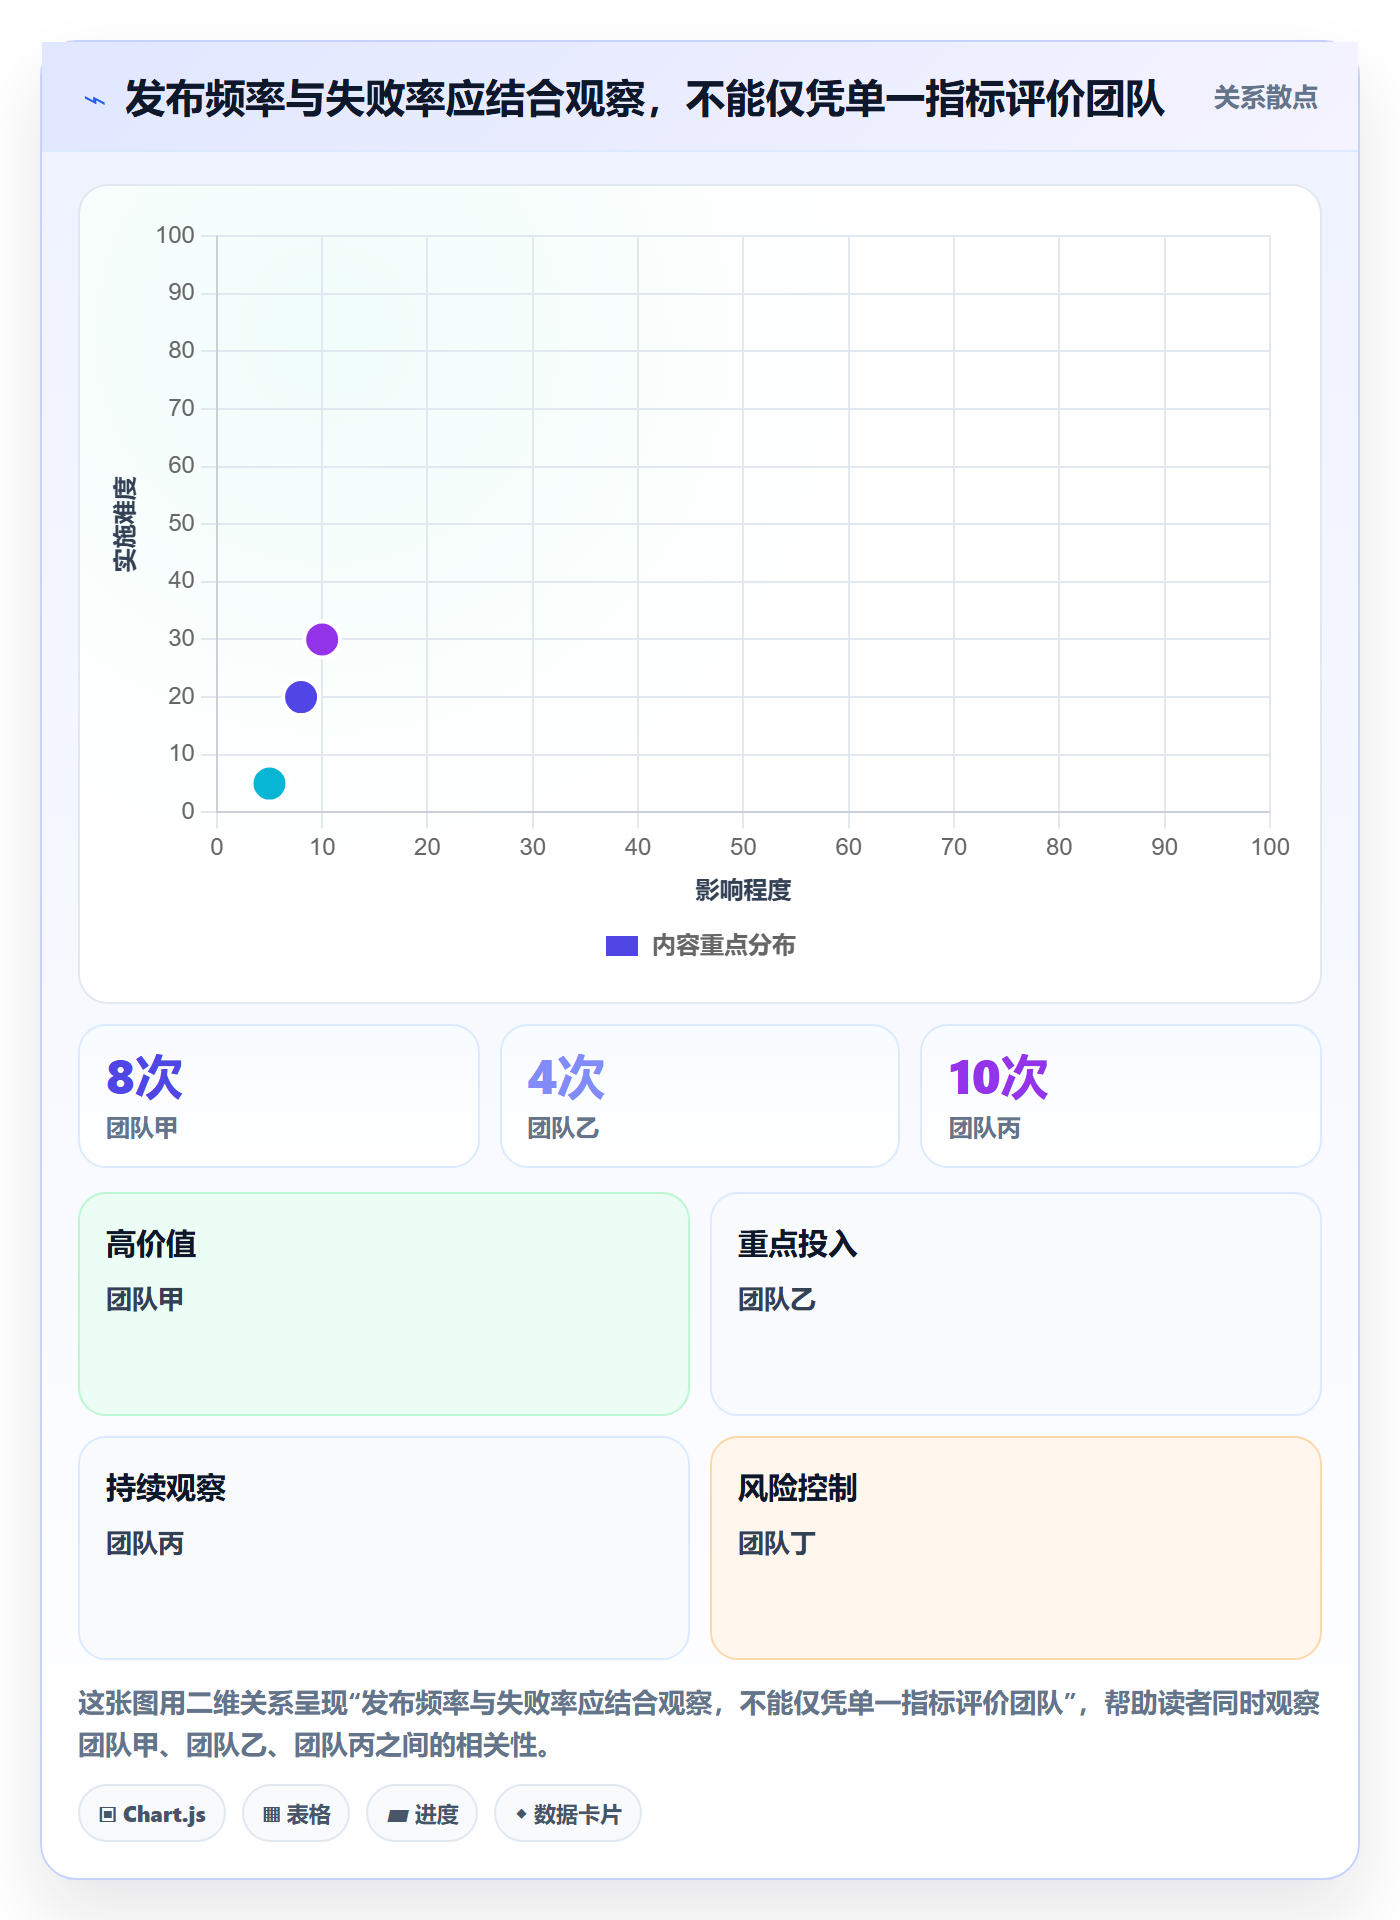This screenshot has height=1920, width=1400.
Task: Open the 10次 团队丙 stat card
Action: [1121, 1096]
